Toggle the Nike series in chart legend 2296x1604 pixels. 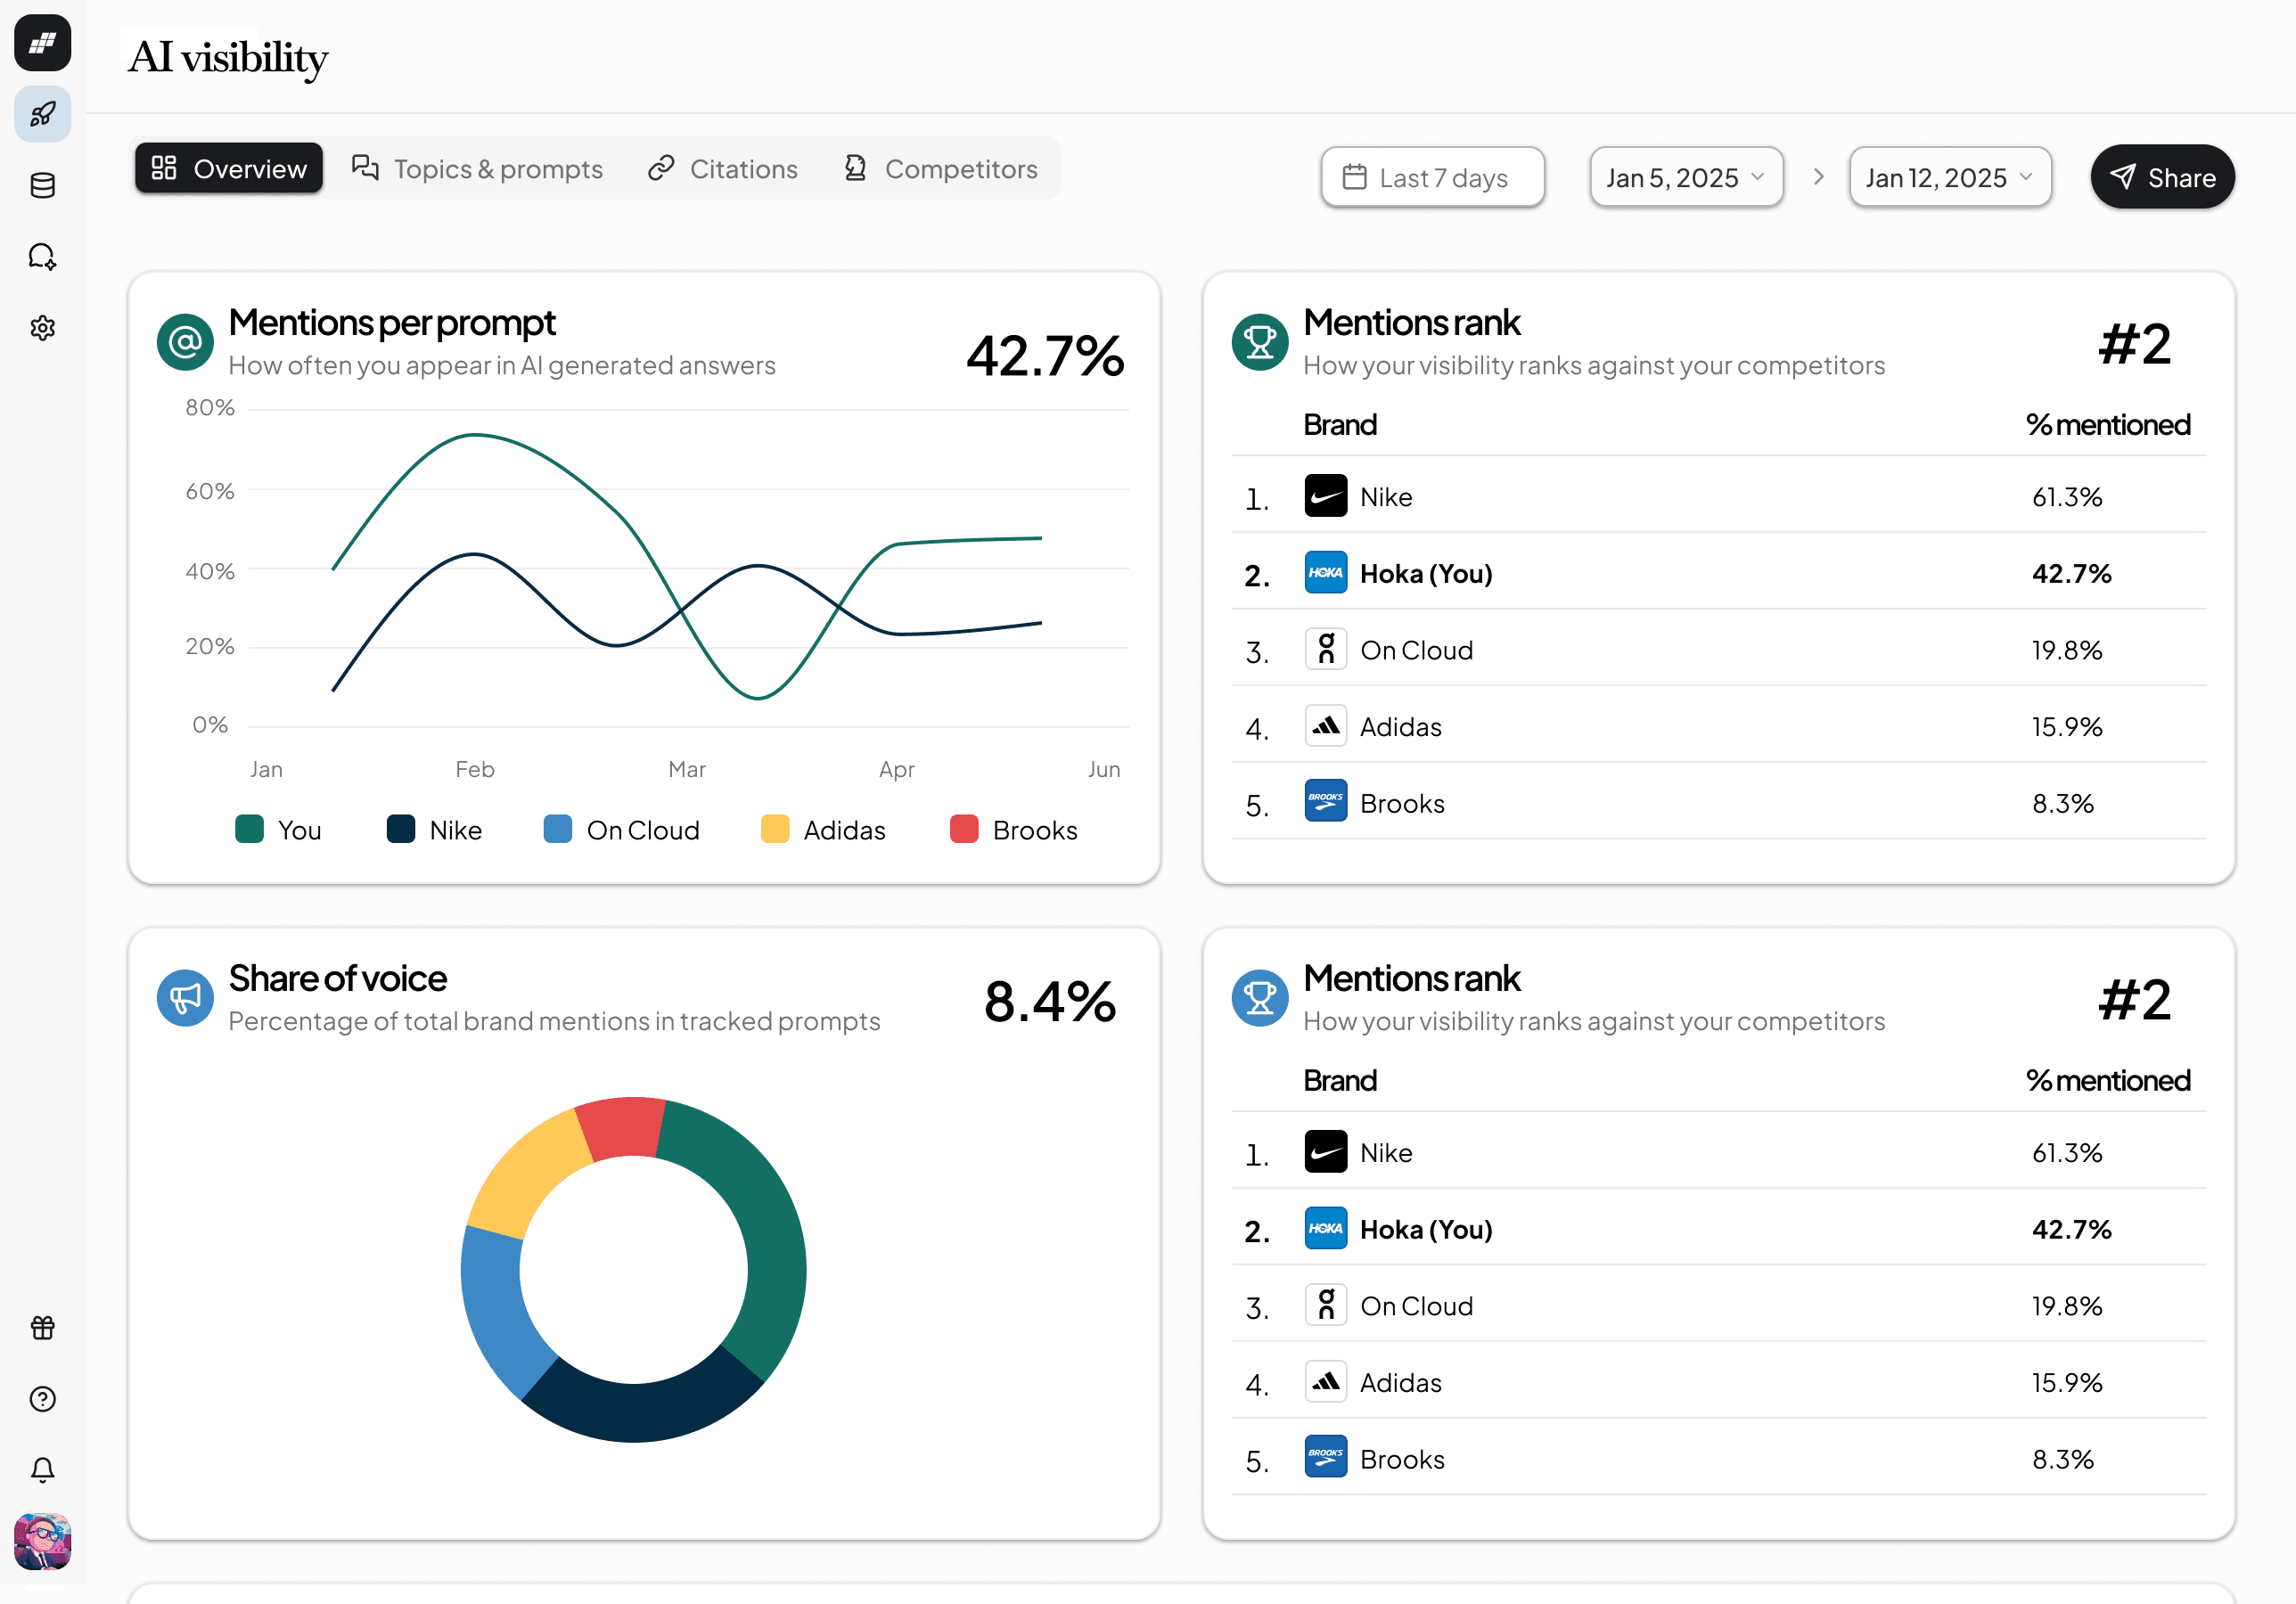pyautogui.click(x=434, y=830)
